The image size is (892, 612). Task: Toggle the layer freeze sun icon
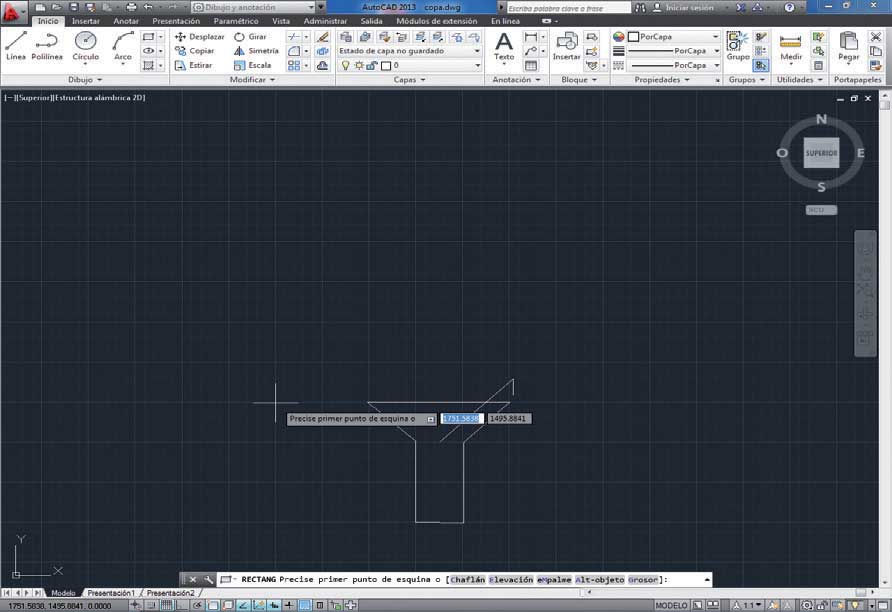tap(358, 65)
